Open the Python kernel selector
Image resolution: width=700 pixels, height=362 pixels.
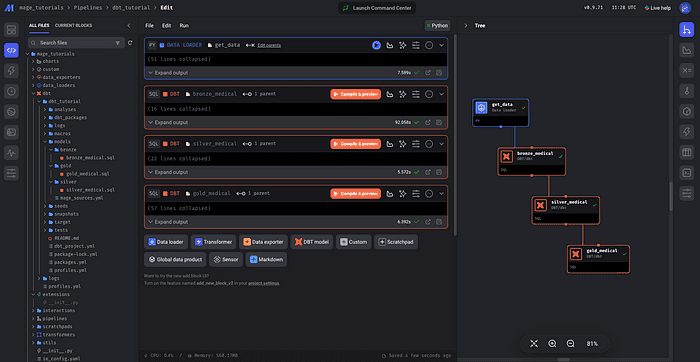[437, 25]
